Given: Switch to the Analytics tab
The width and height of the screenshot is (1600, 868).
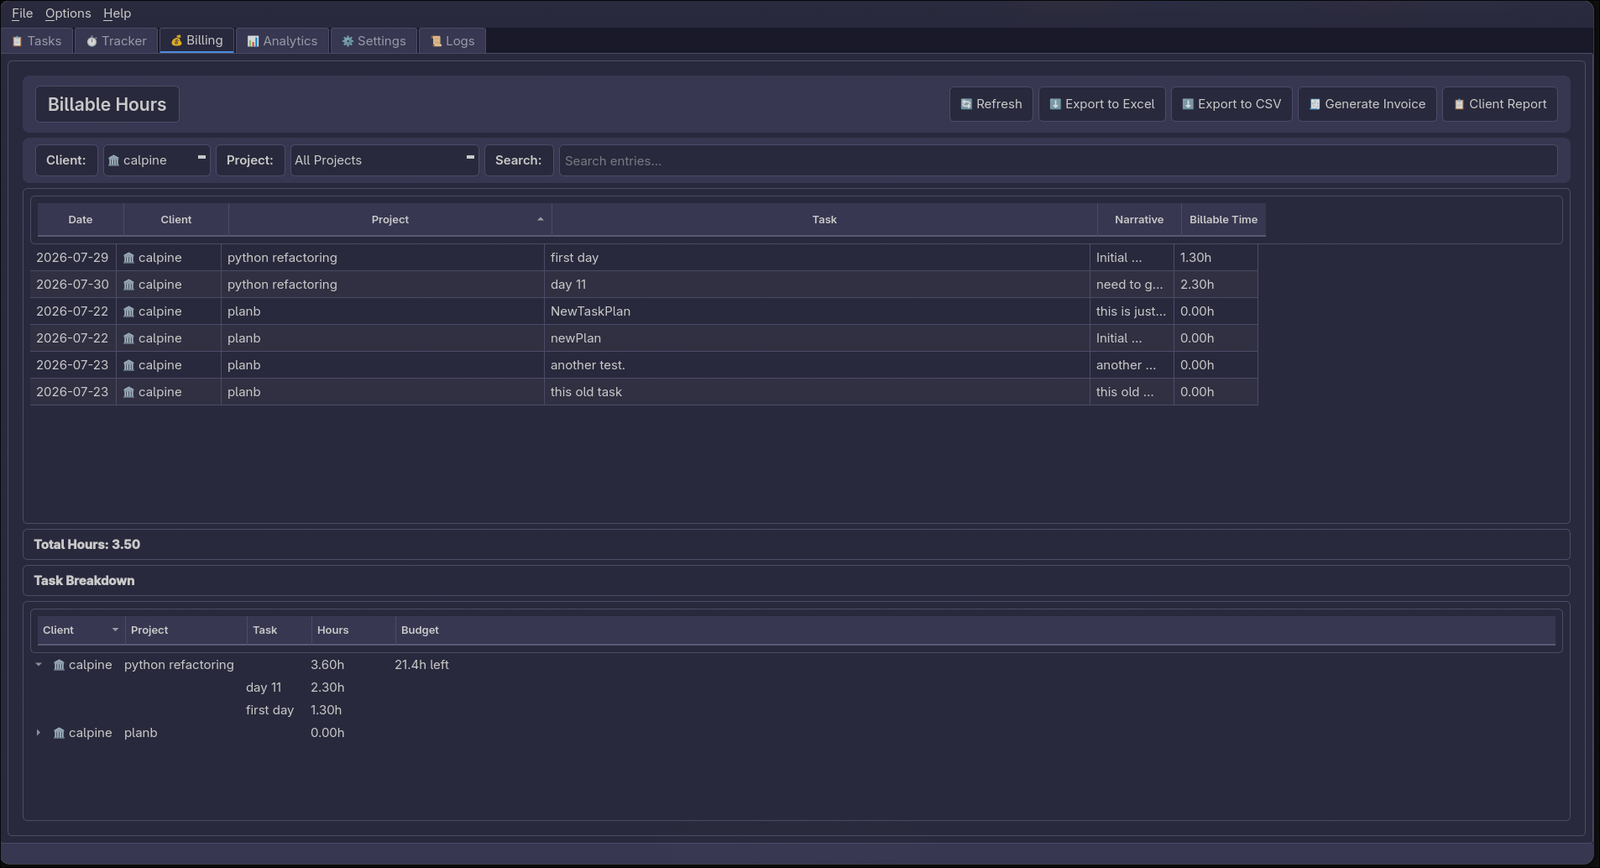Looking at the screenshot, I should 282,41.
